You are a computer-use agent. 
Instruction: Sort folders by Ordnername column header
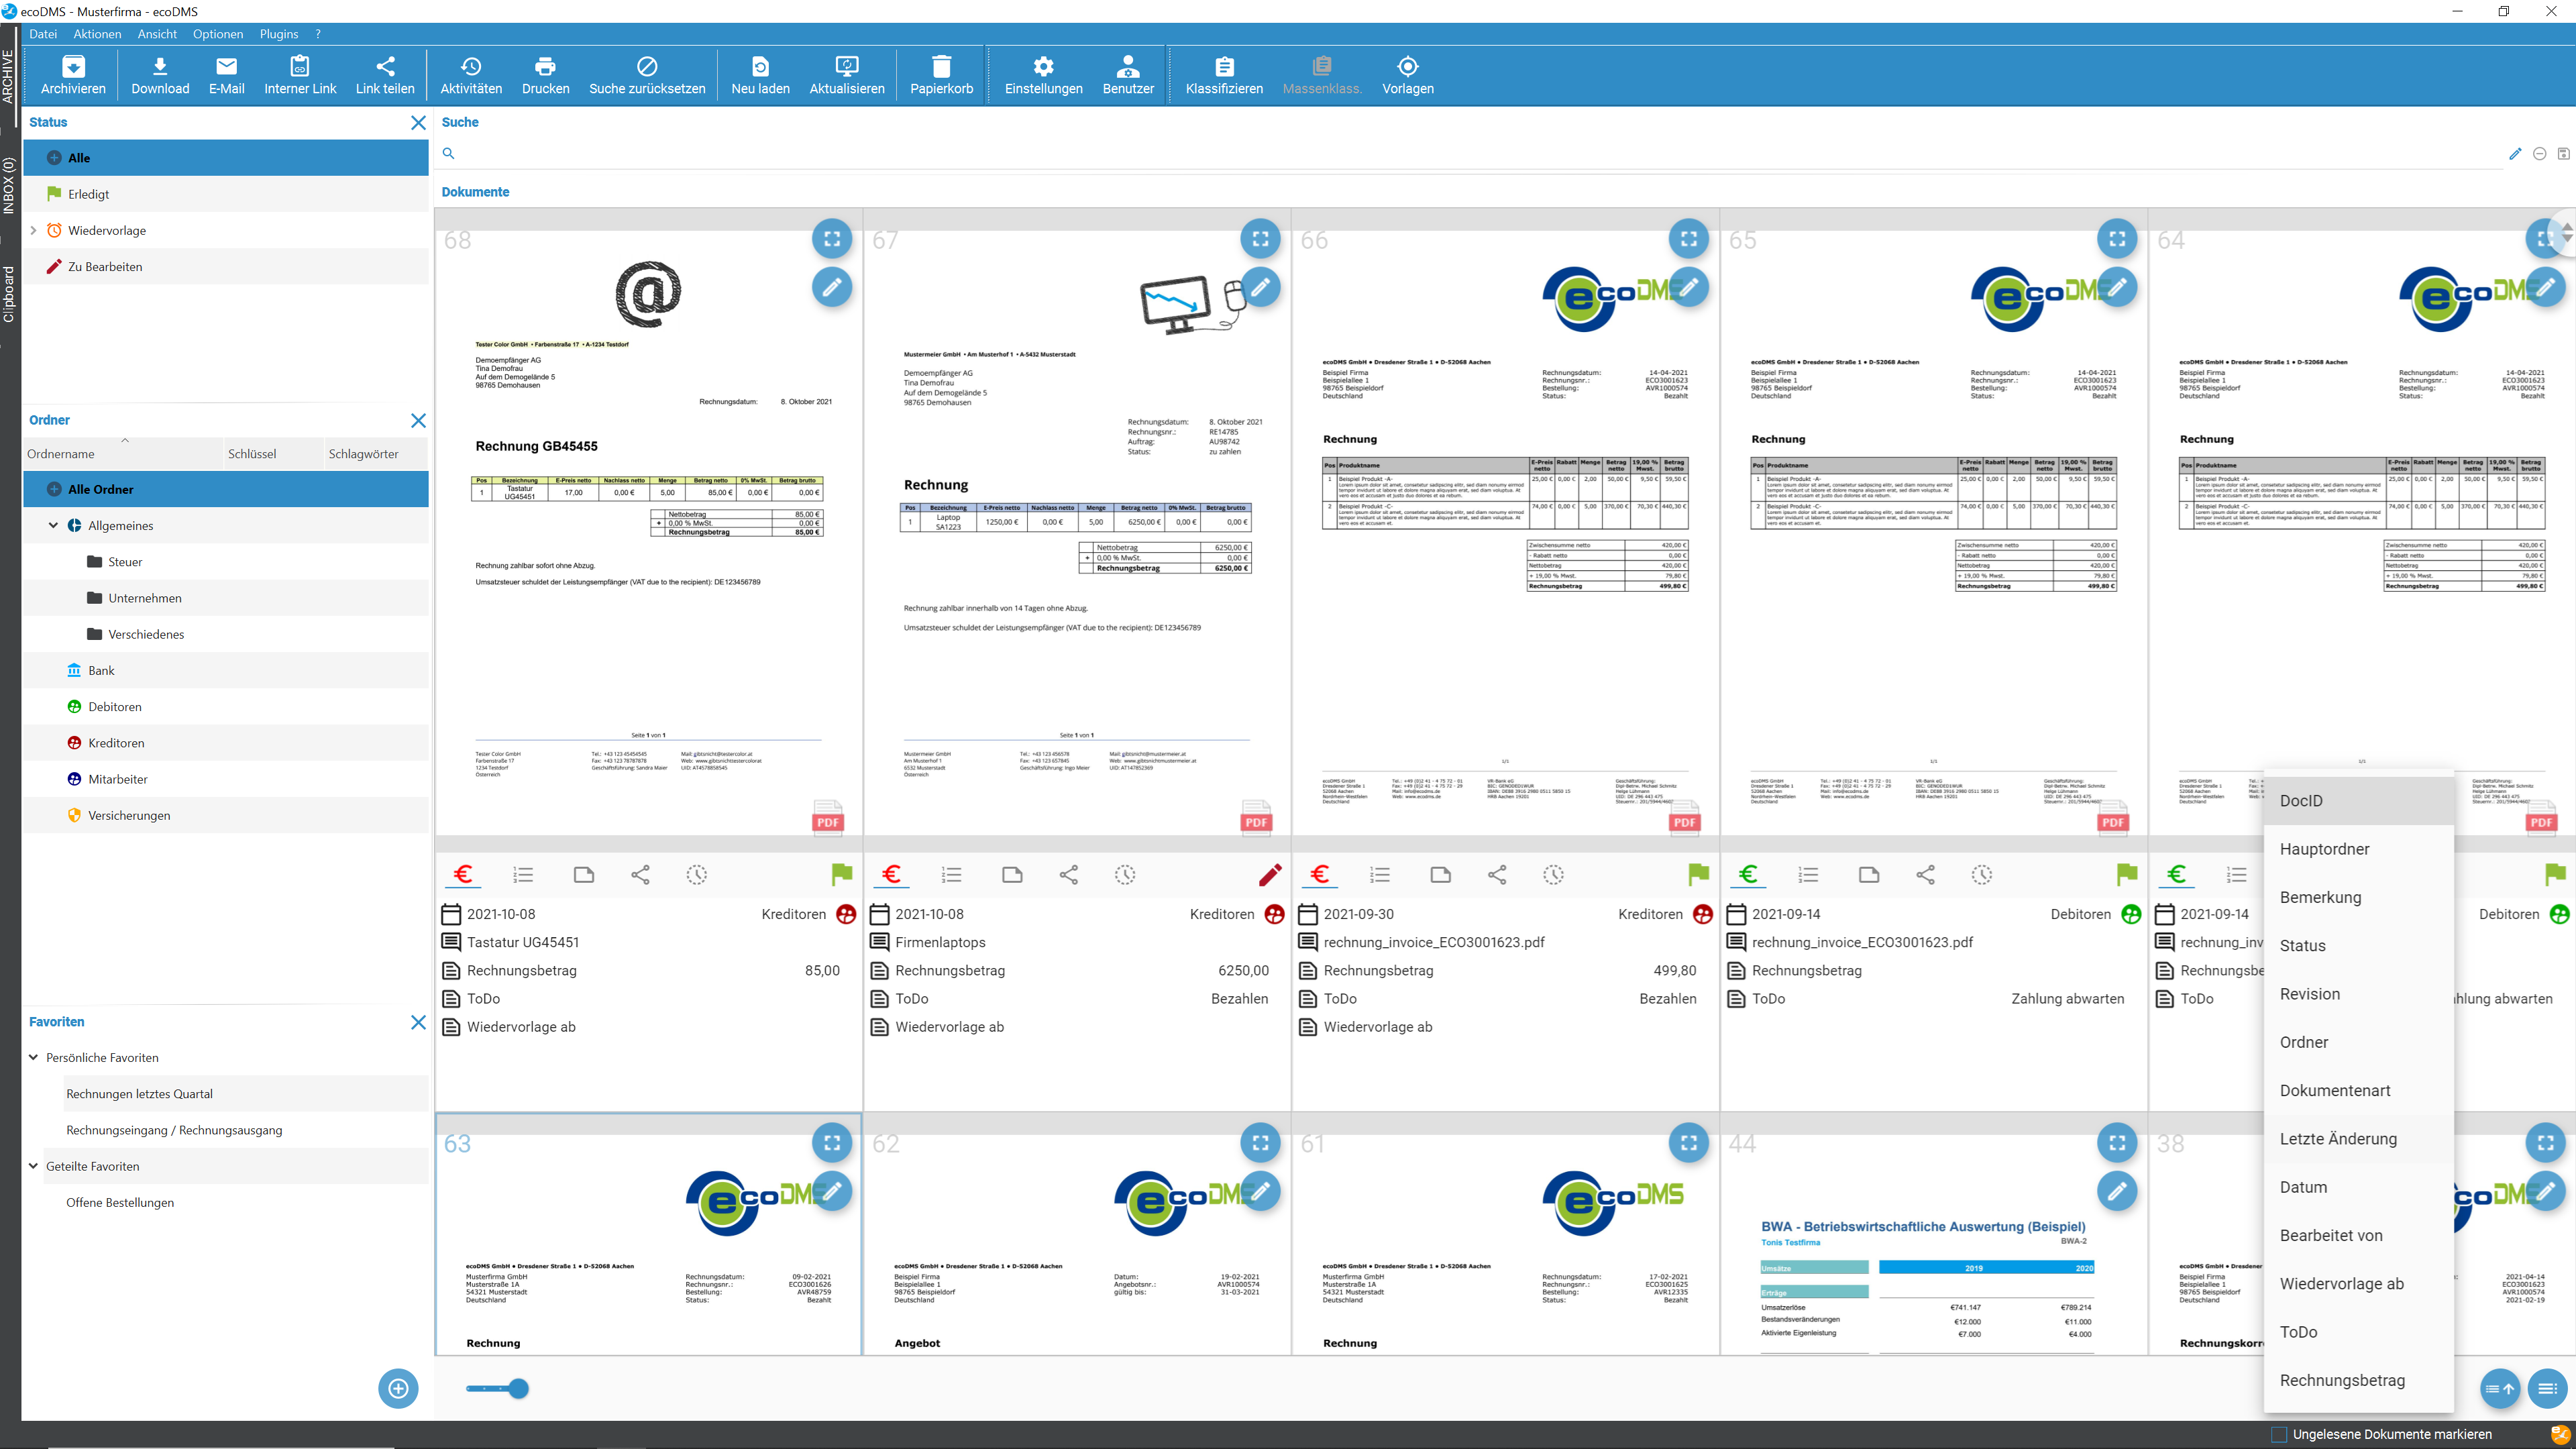pyautogui.click(x=124, y=453)
